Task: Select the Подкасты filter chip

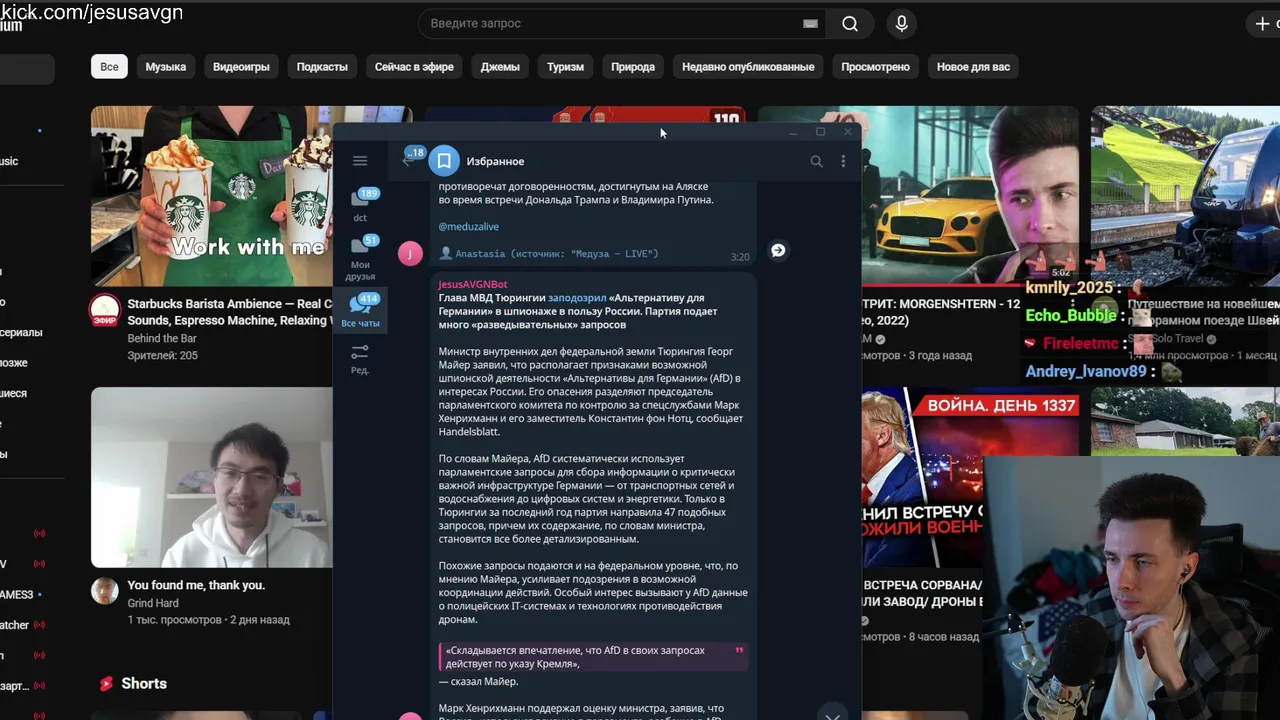Action: (x=322, y=67)
